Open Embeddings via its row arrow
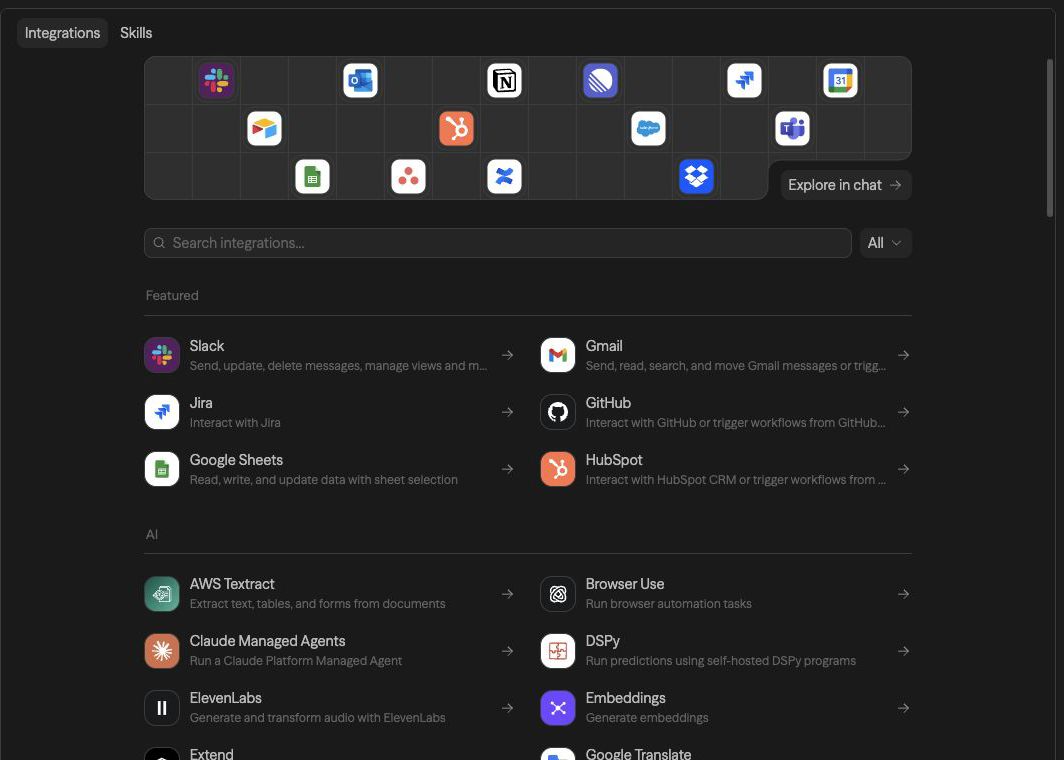The image size is (1064, 760). [x=903, y=708]
